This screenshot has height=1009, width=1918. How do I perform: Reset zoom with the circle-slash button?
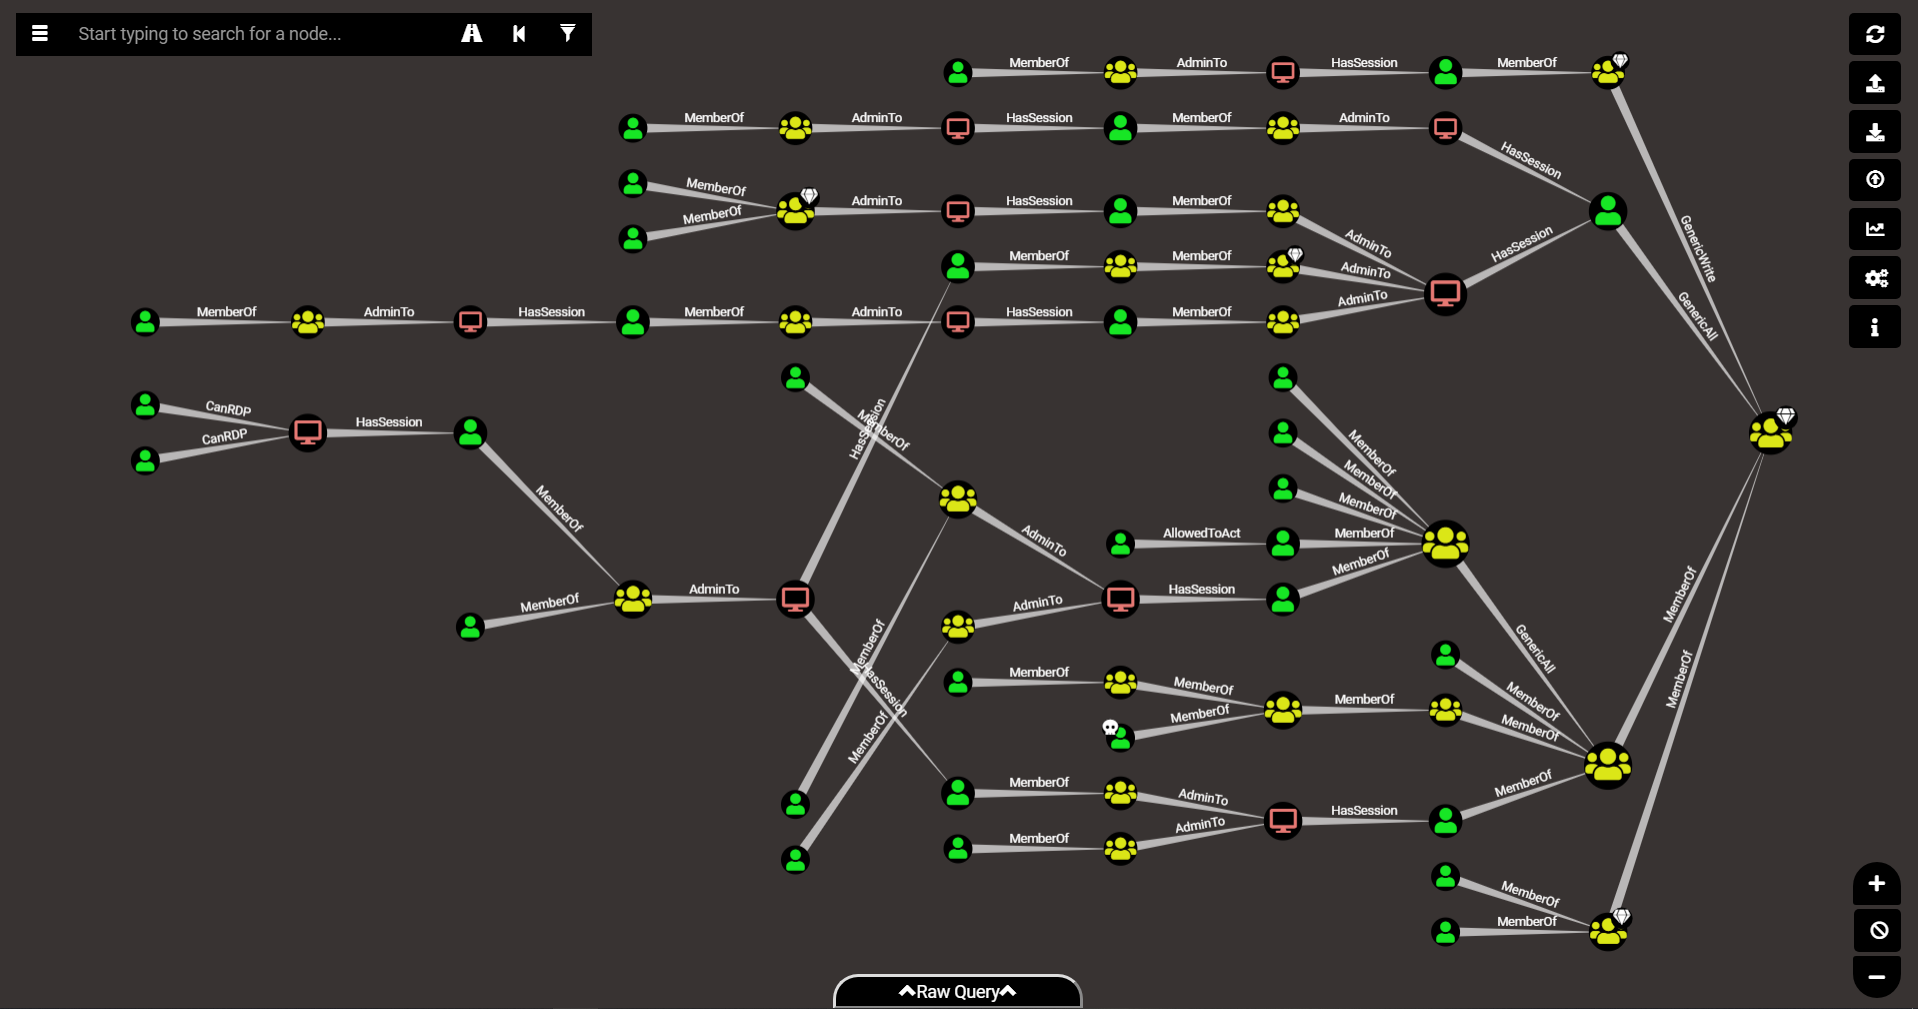click(x=1877, y=931)
